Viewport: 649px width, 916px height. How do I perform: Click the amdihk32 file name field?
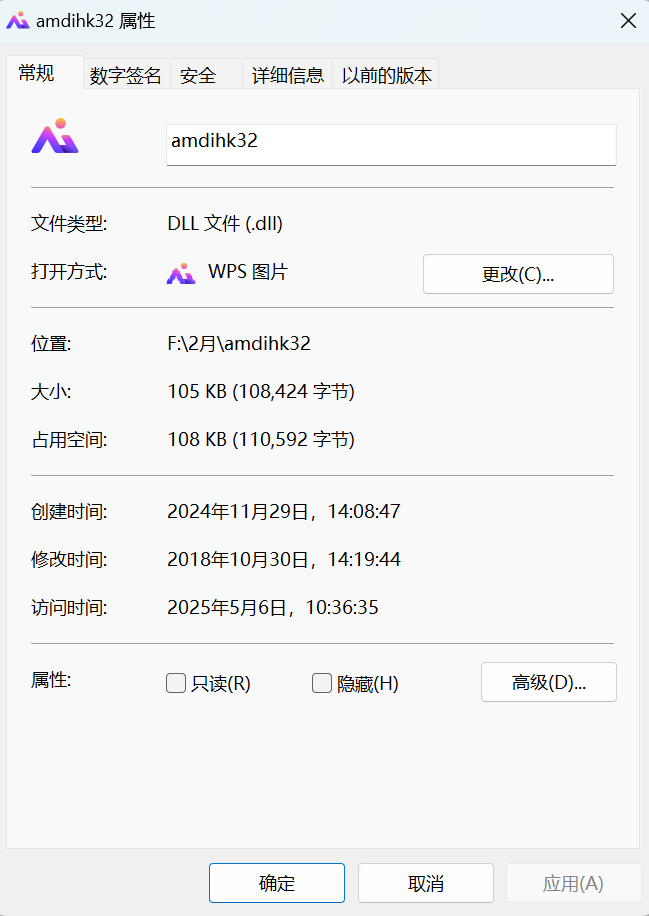[x=391, y=144]
